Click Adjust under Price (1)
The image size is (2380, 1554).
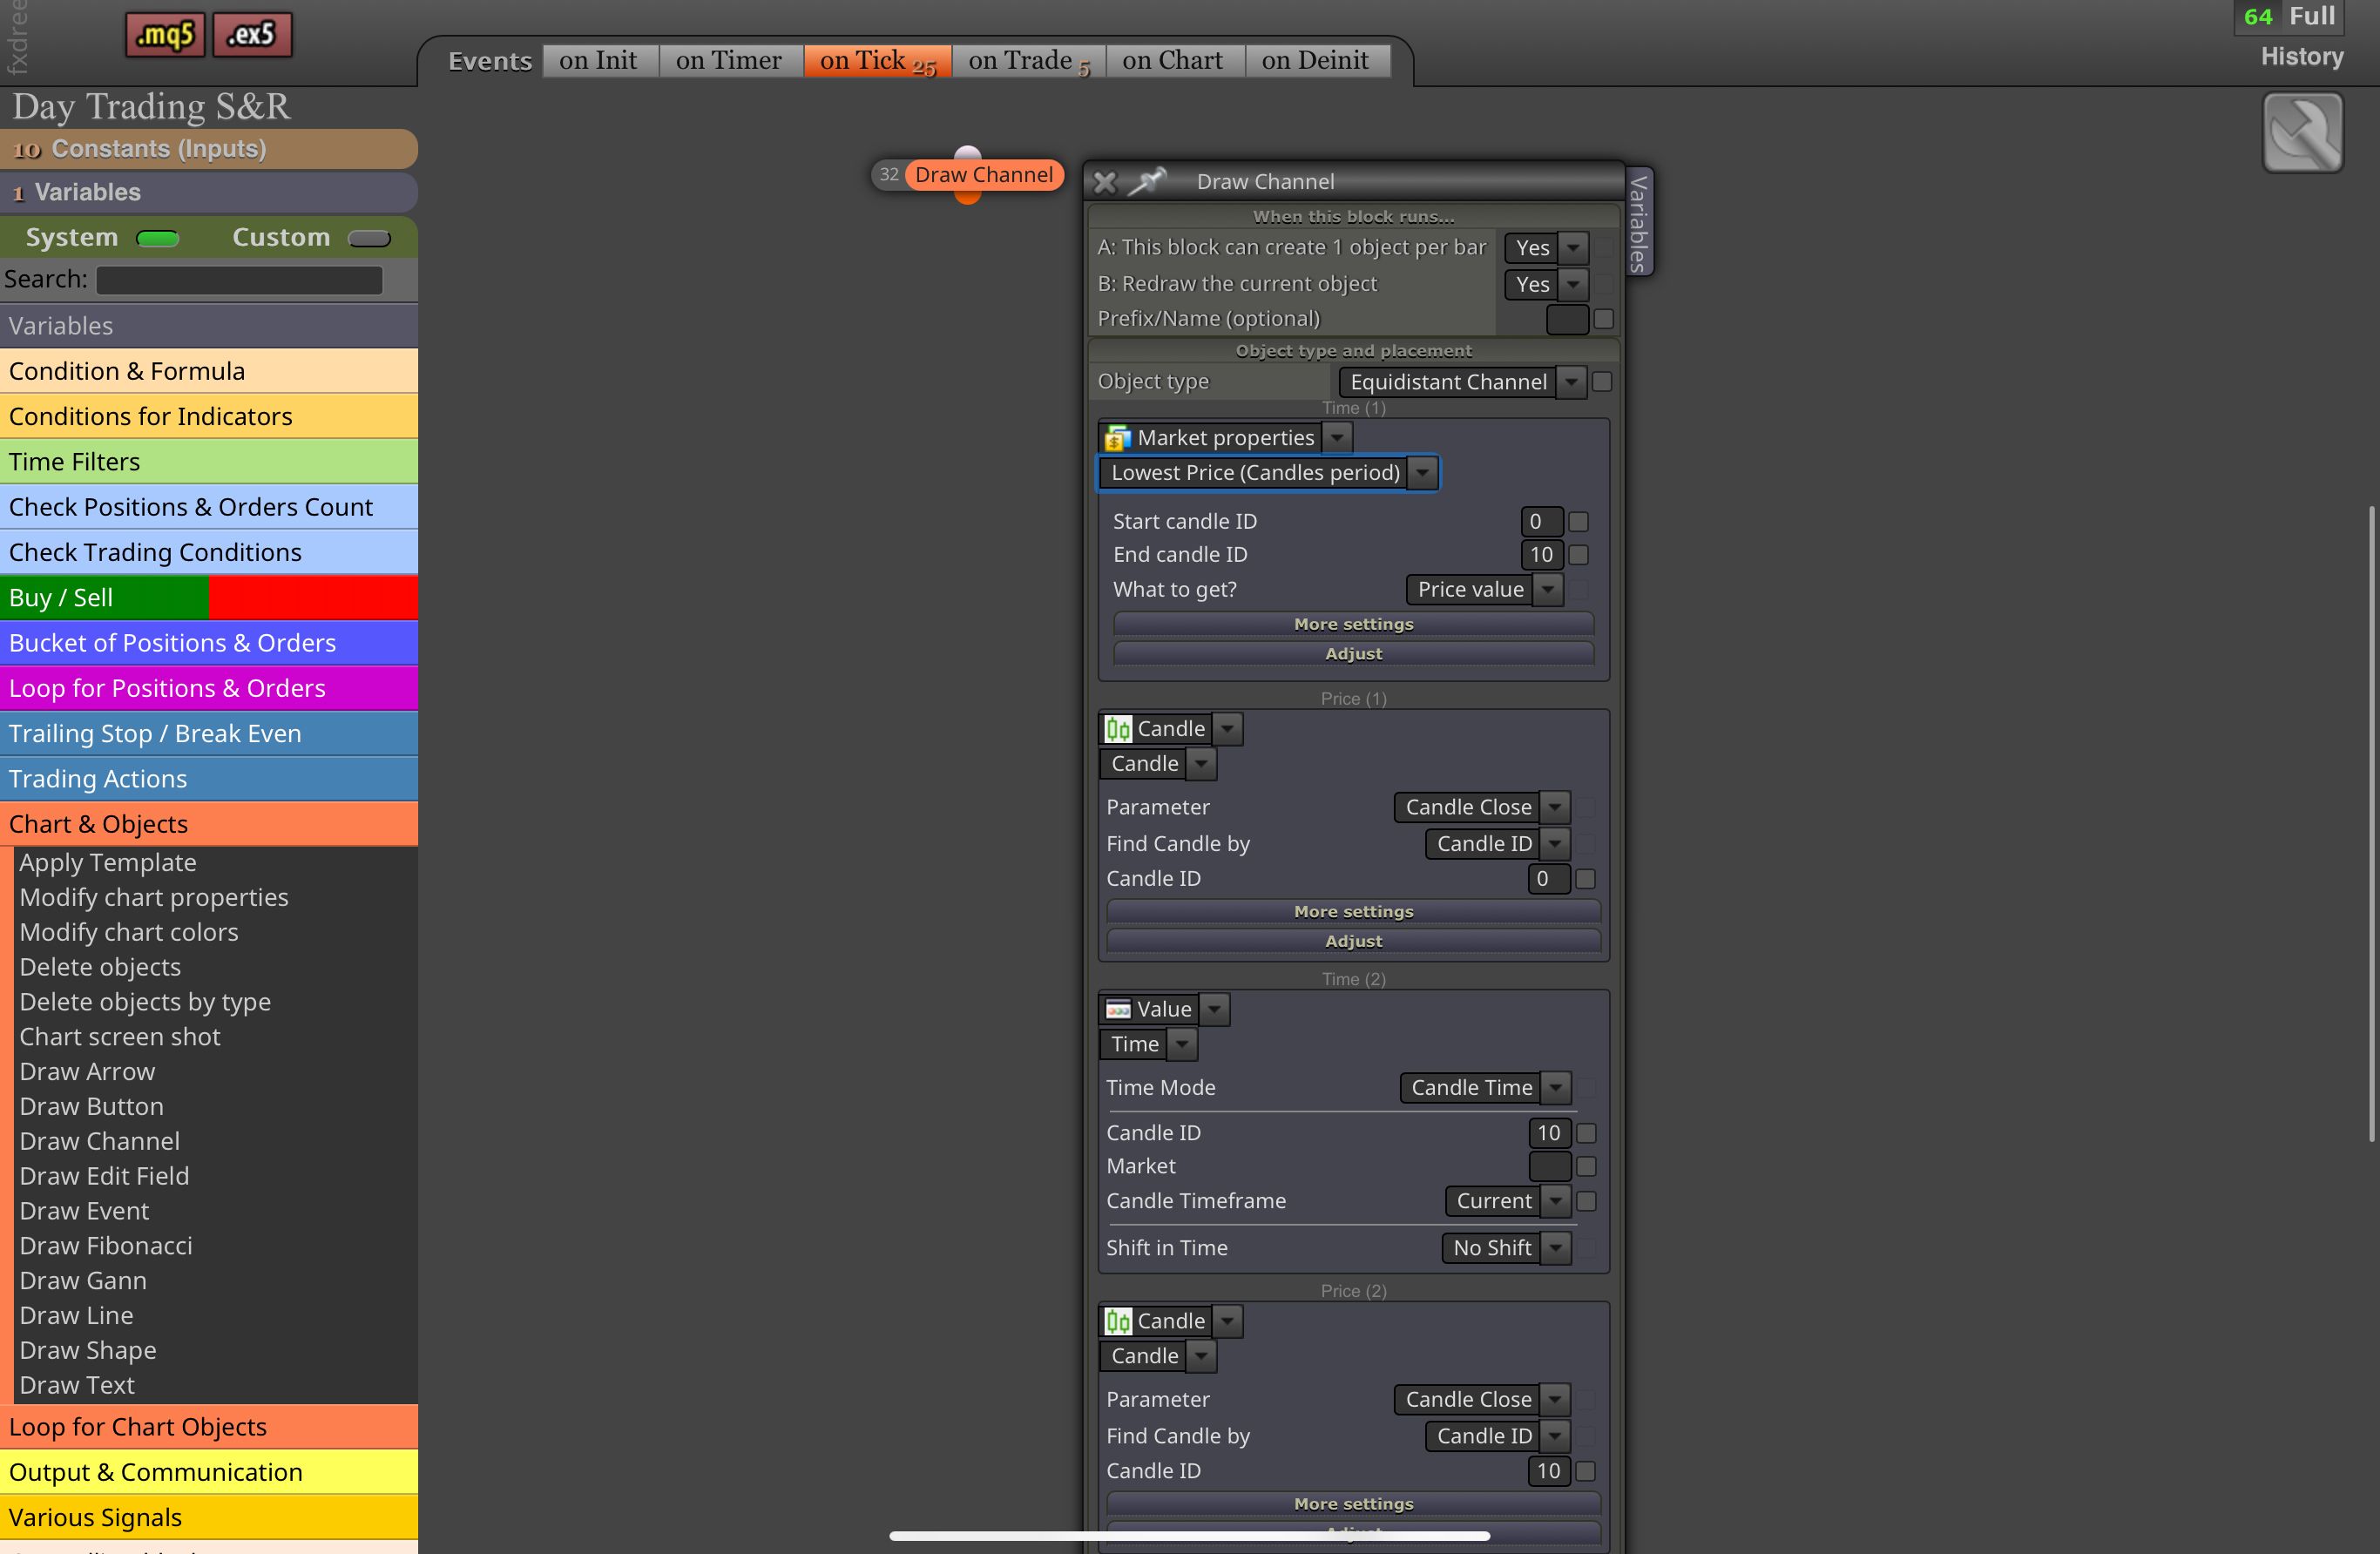tap(1353, 942)
